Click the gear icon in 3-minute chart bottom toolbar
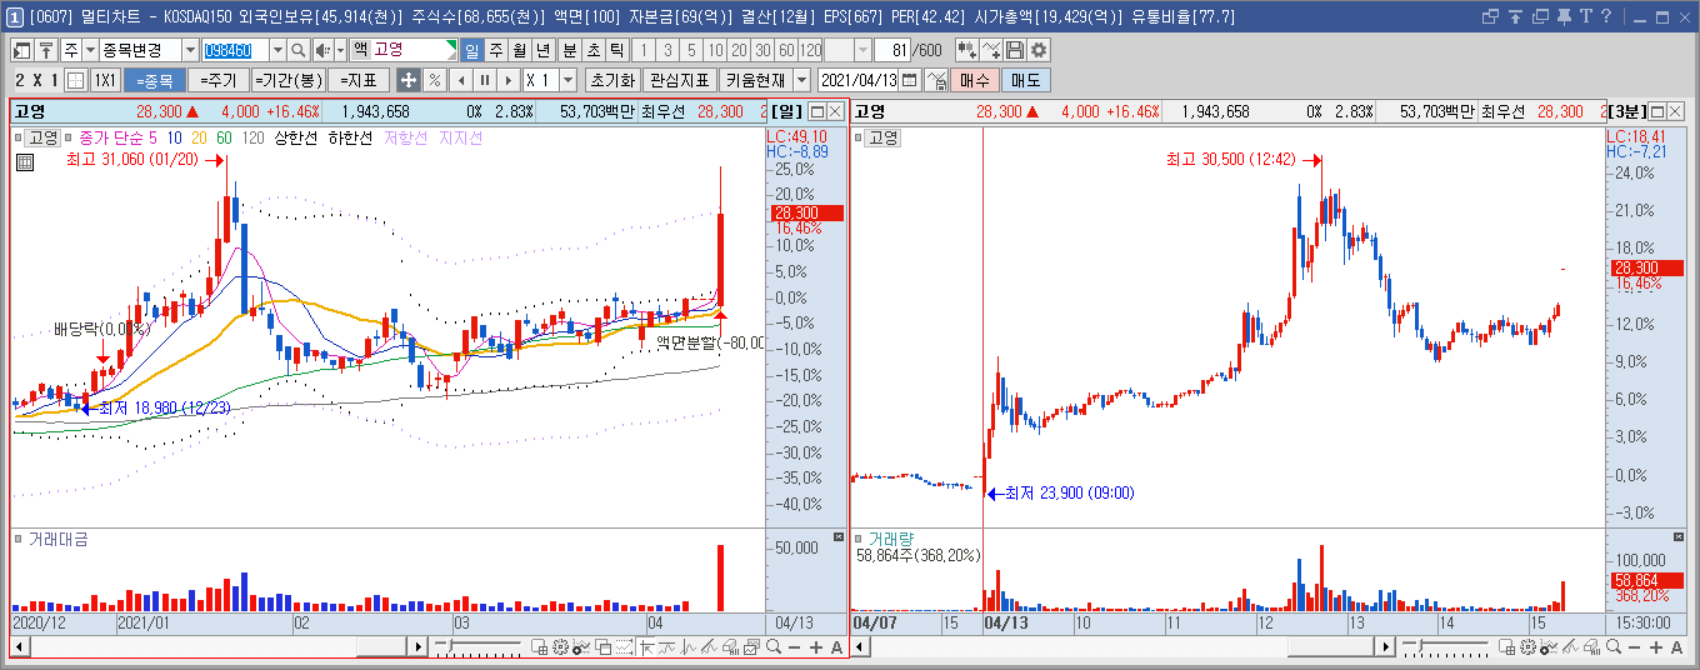This screenshot has width=1700, height=670. (x=1527, y=647)
